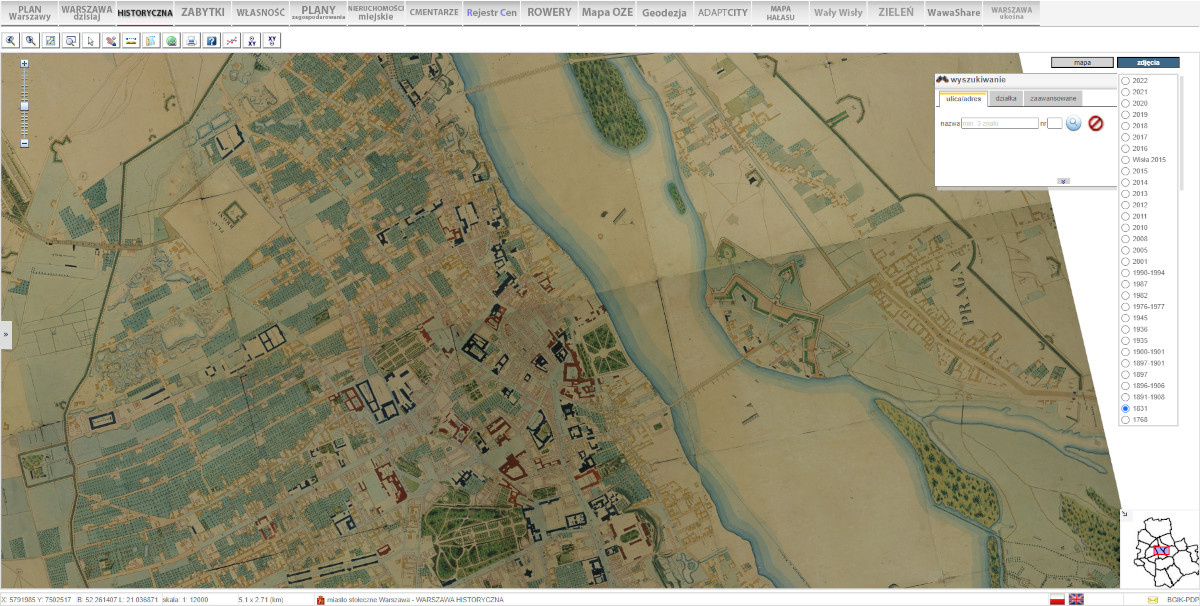Activate the zoom to window tool

click(71, 41)
